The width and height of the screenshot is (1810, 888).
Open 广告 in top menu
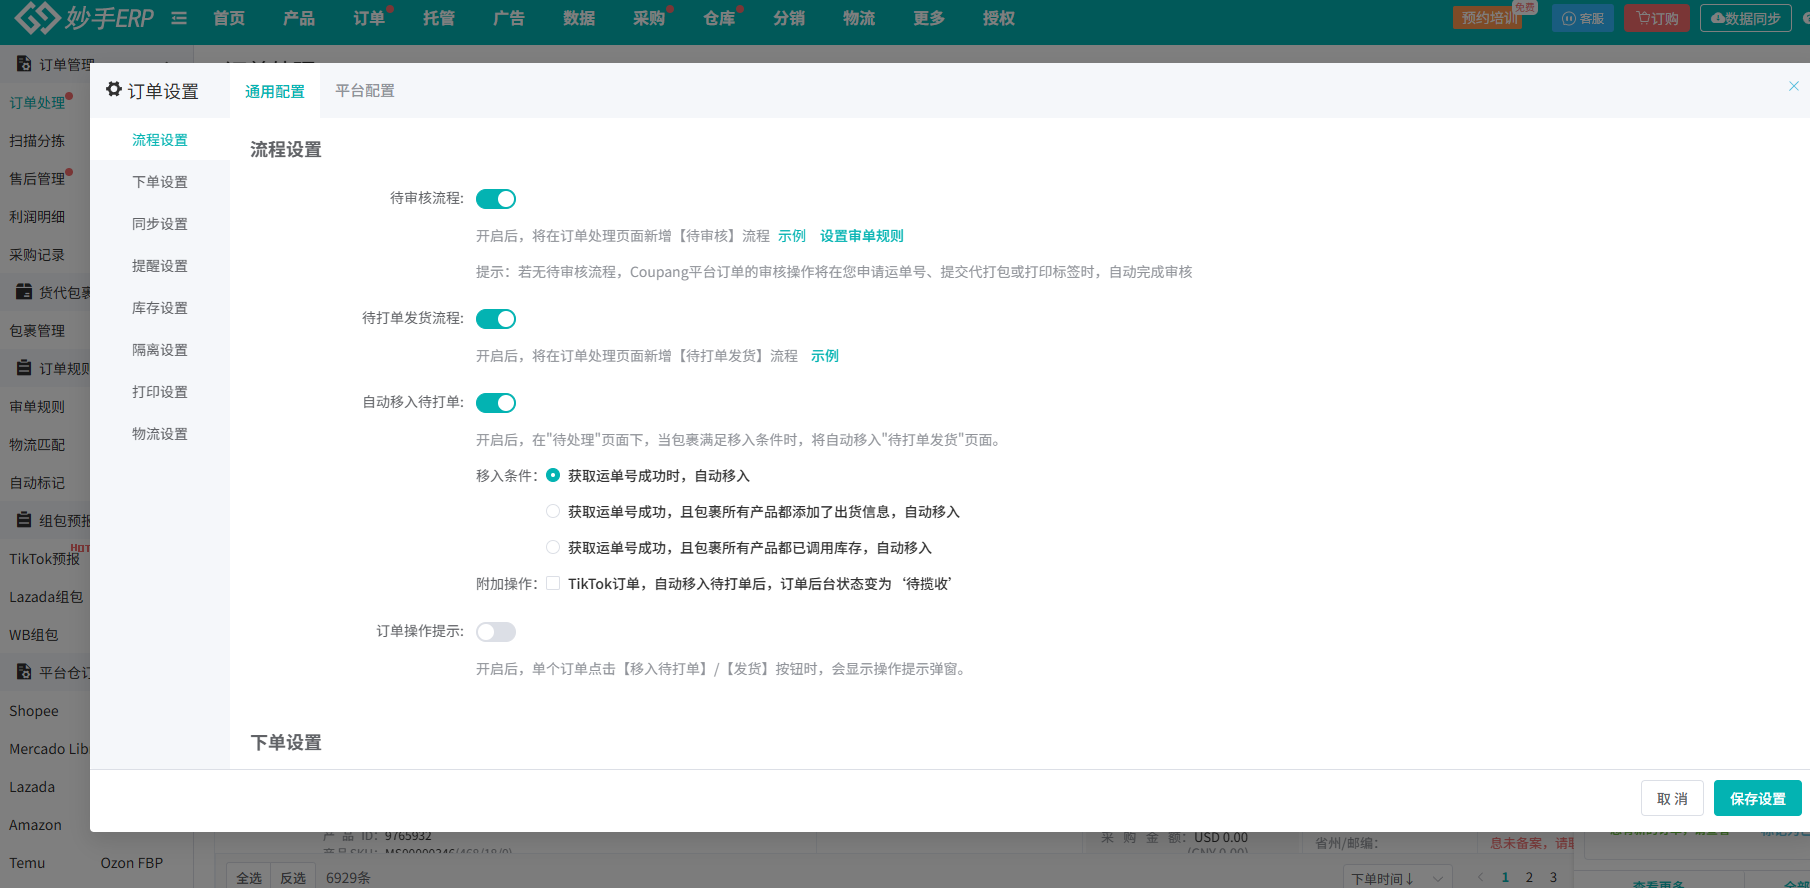(509, 18)
